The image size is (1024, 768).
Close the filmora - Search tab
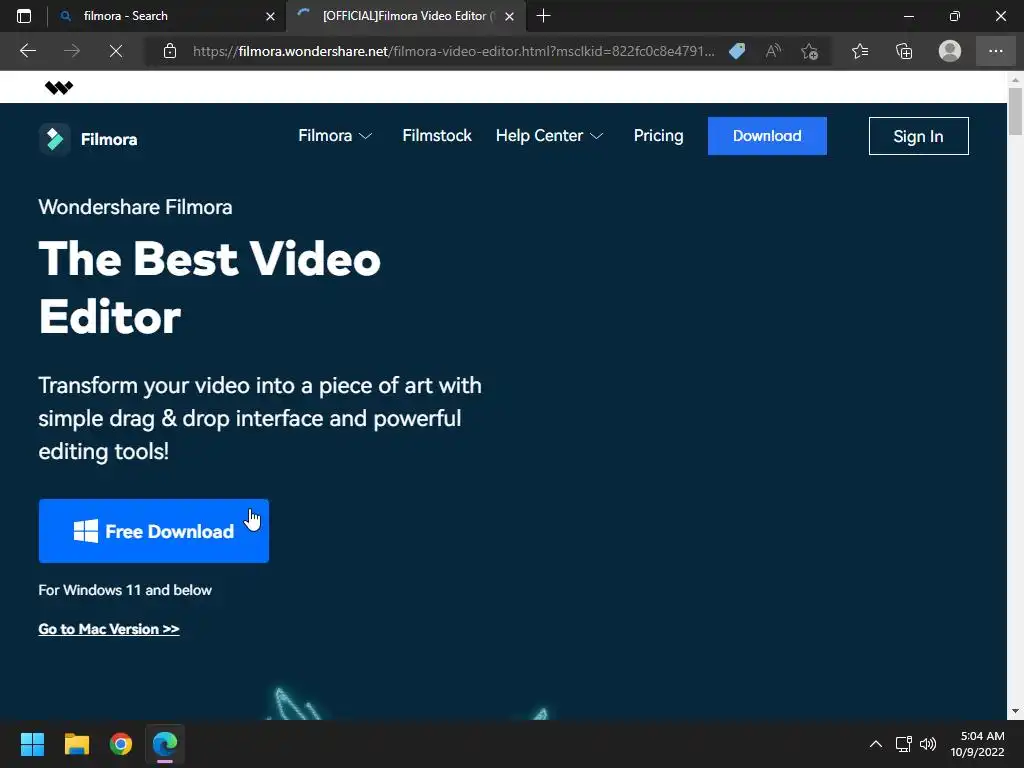click(270, 16)
